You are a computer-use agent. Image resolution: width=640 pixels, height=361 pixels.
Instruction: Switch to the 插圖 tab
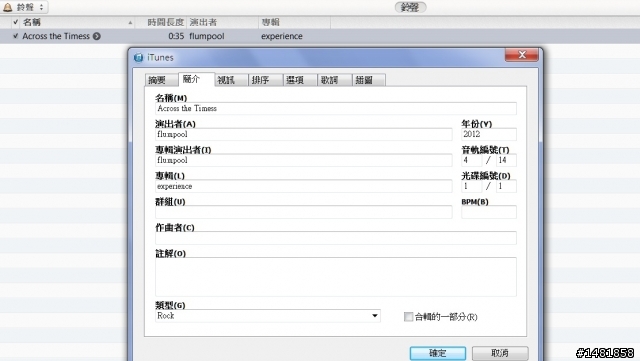pyautogui.click(x=369, y=80)
